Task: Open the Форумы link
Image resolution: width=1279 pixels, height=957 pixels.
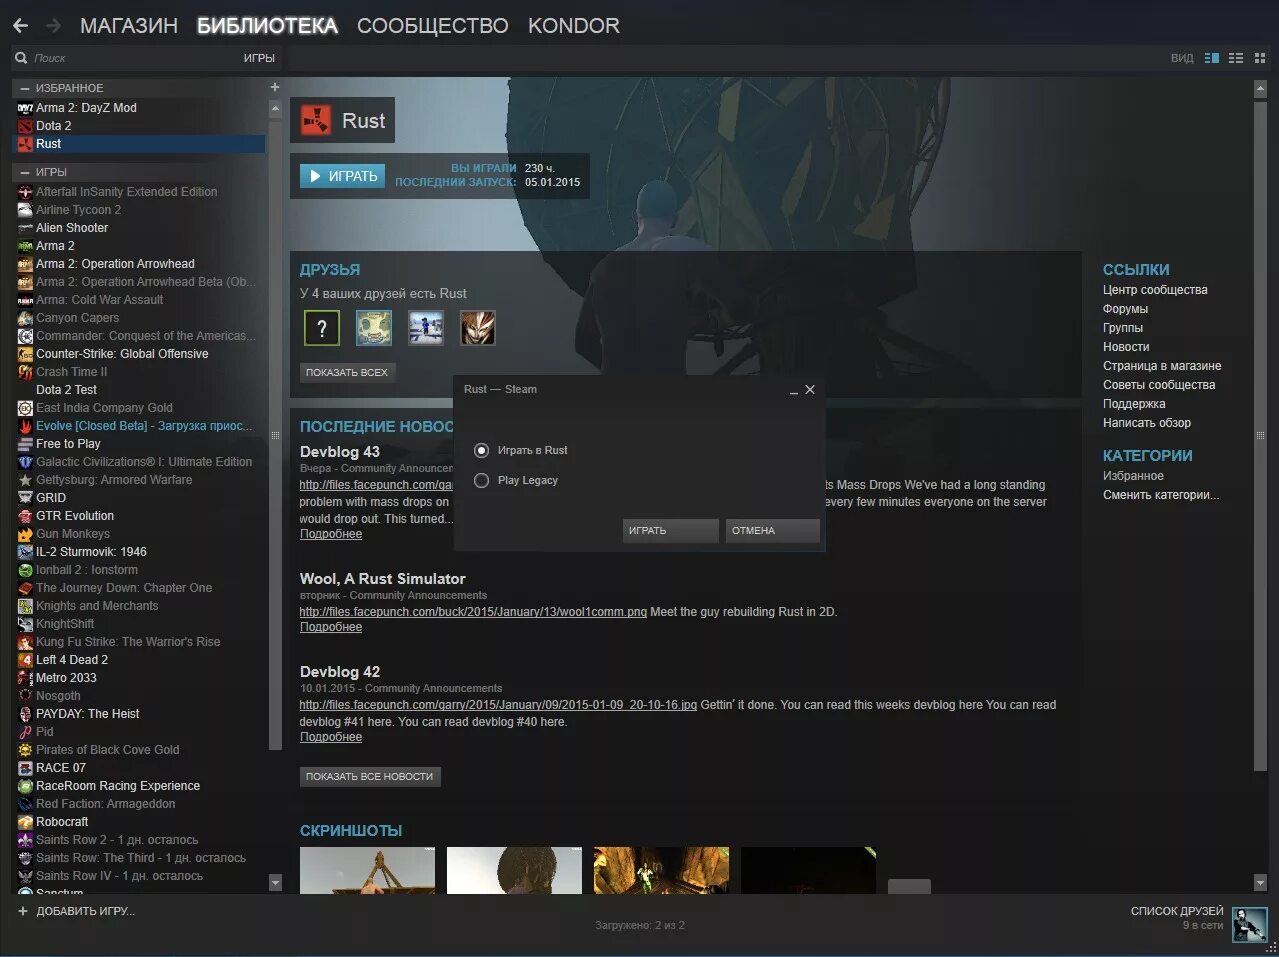Action: pos(1125,309)
